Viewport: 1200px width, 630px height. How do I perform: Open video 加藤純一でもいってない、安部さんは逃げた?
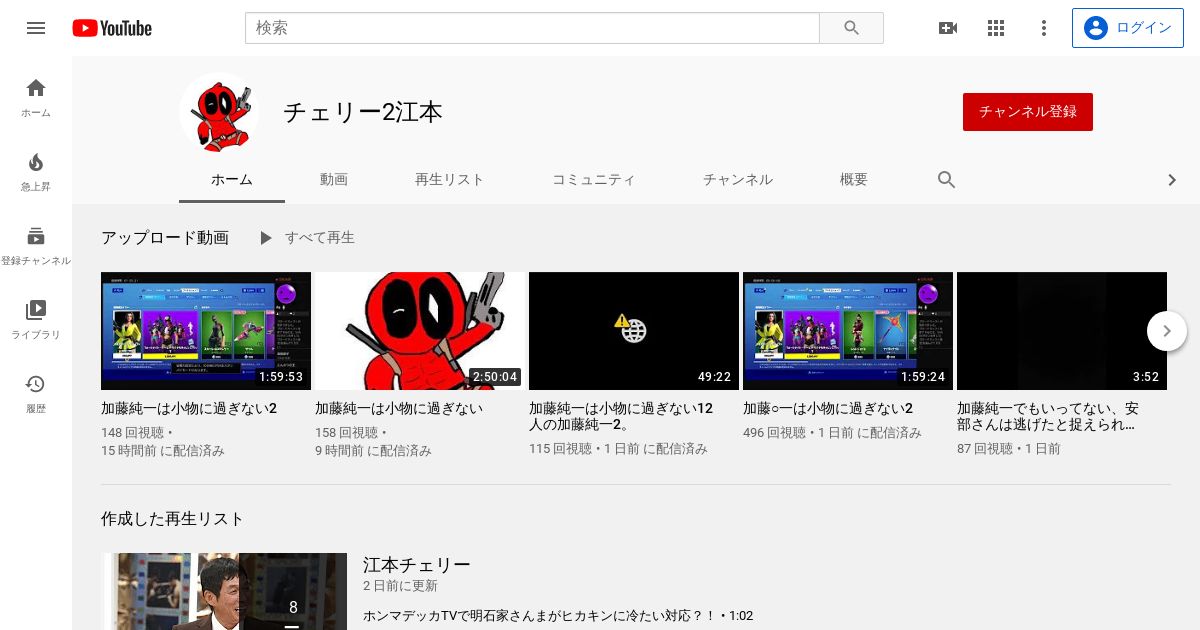[1048, 417]
